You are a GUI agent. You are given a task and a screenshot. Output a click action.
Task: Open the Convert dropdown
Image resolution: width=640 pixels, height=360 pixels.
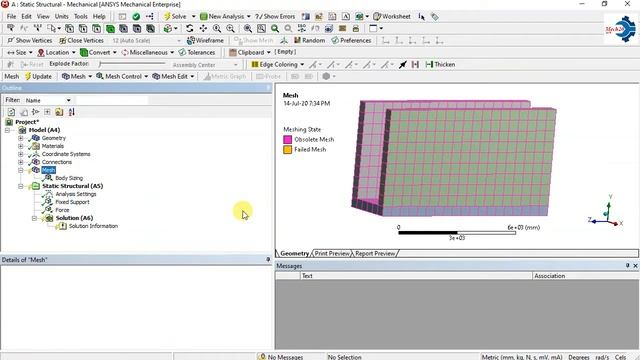[98, 52]
